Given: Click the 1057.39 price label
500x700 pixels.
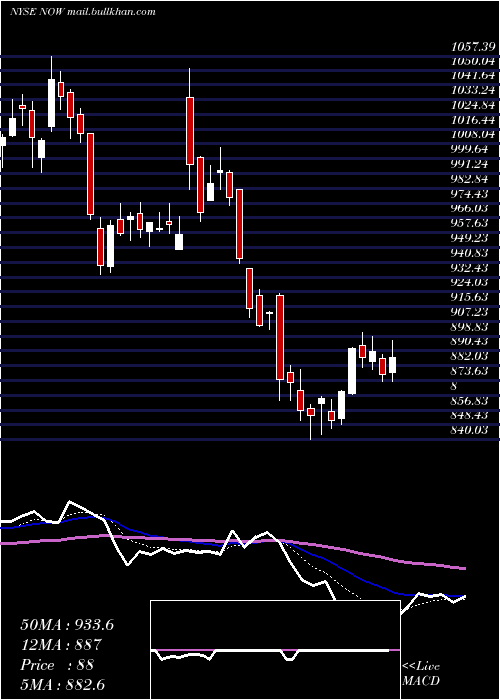Looking at the screenshot, I should click(x=473, y=46).
